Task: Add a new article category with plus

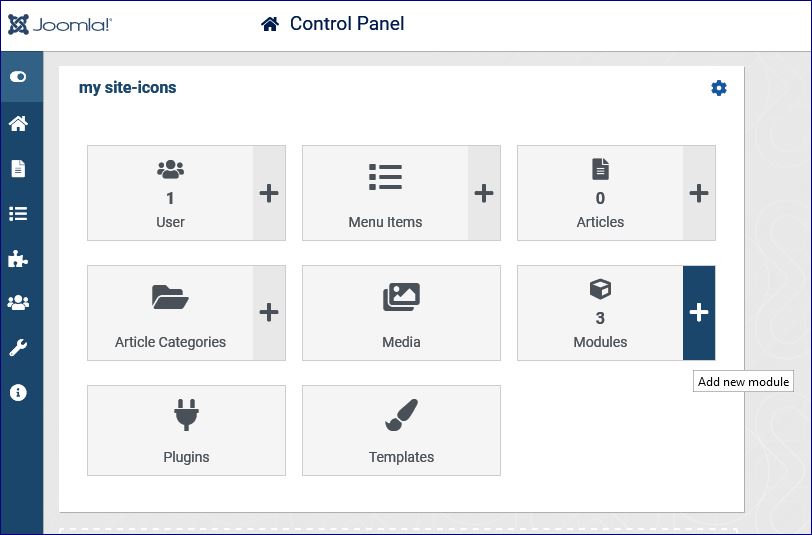Action: point(269,313)
